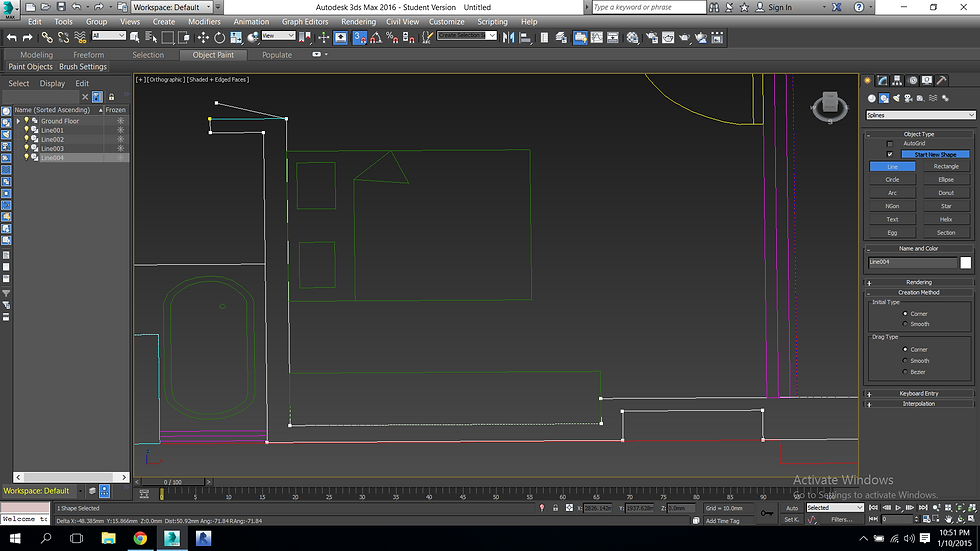Image resolution: width=980 pixels, height=551 pixels.
Task: Activate the Select and Rotate tool
Action: pyautogui.click(x=219, y=38)
